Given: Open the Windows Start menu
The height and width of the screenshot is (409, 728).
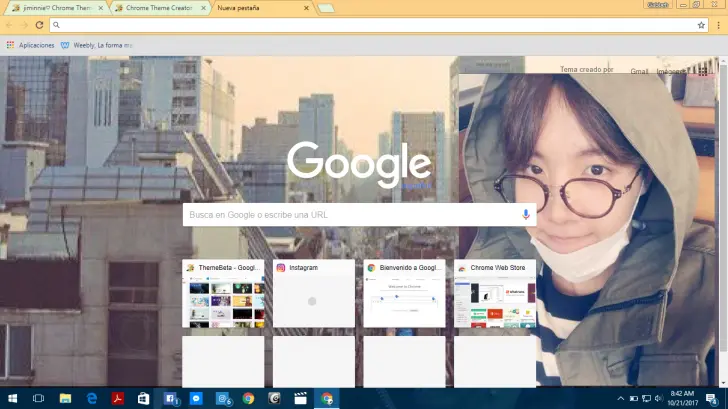Looking at the screenshot, I should [x=11, y=398].
